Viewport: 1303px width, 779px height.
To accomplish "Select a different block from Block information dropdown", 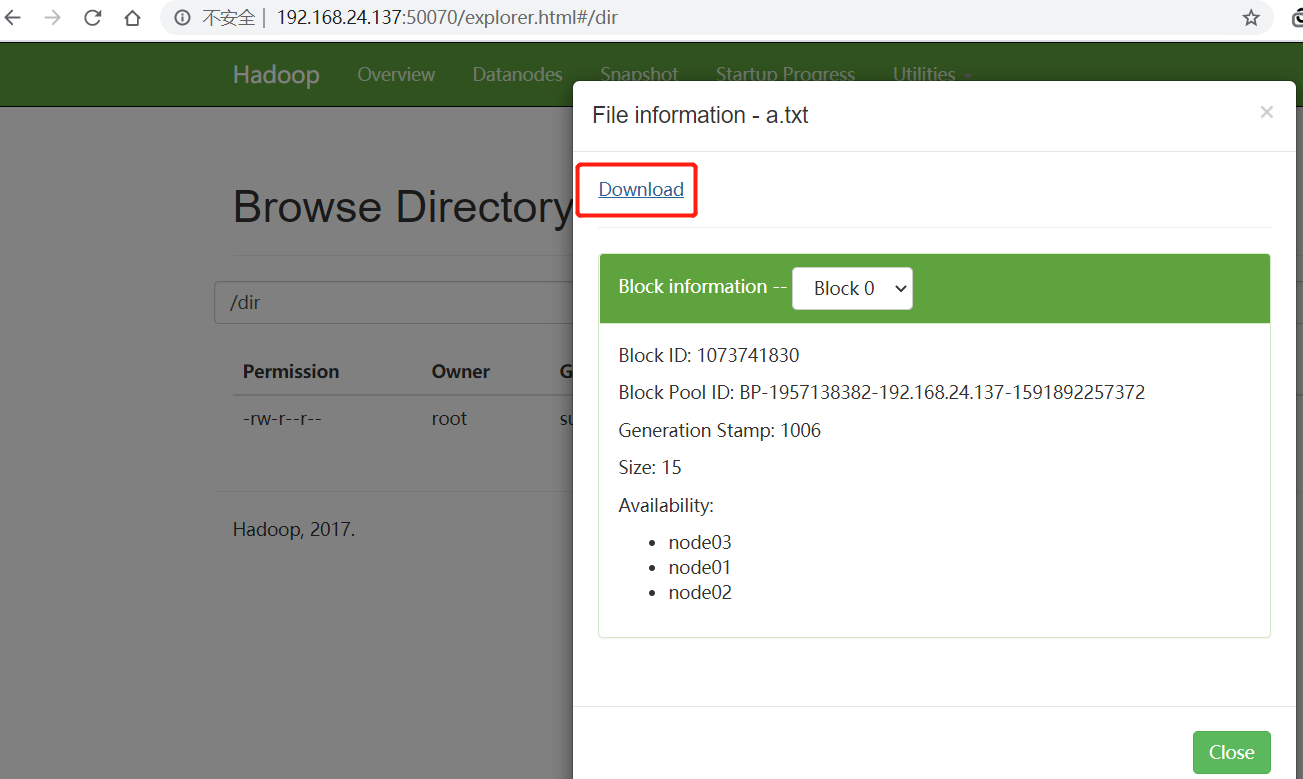I will [852, 288].
